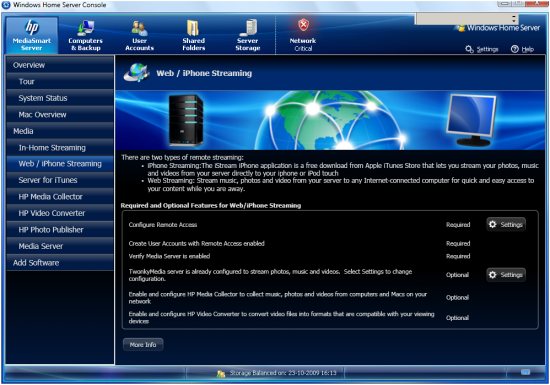This screenshot has height=385, width=550.
Task: Select Mac Overview in the sidebar
Action: coord(60,114)
